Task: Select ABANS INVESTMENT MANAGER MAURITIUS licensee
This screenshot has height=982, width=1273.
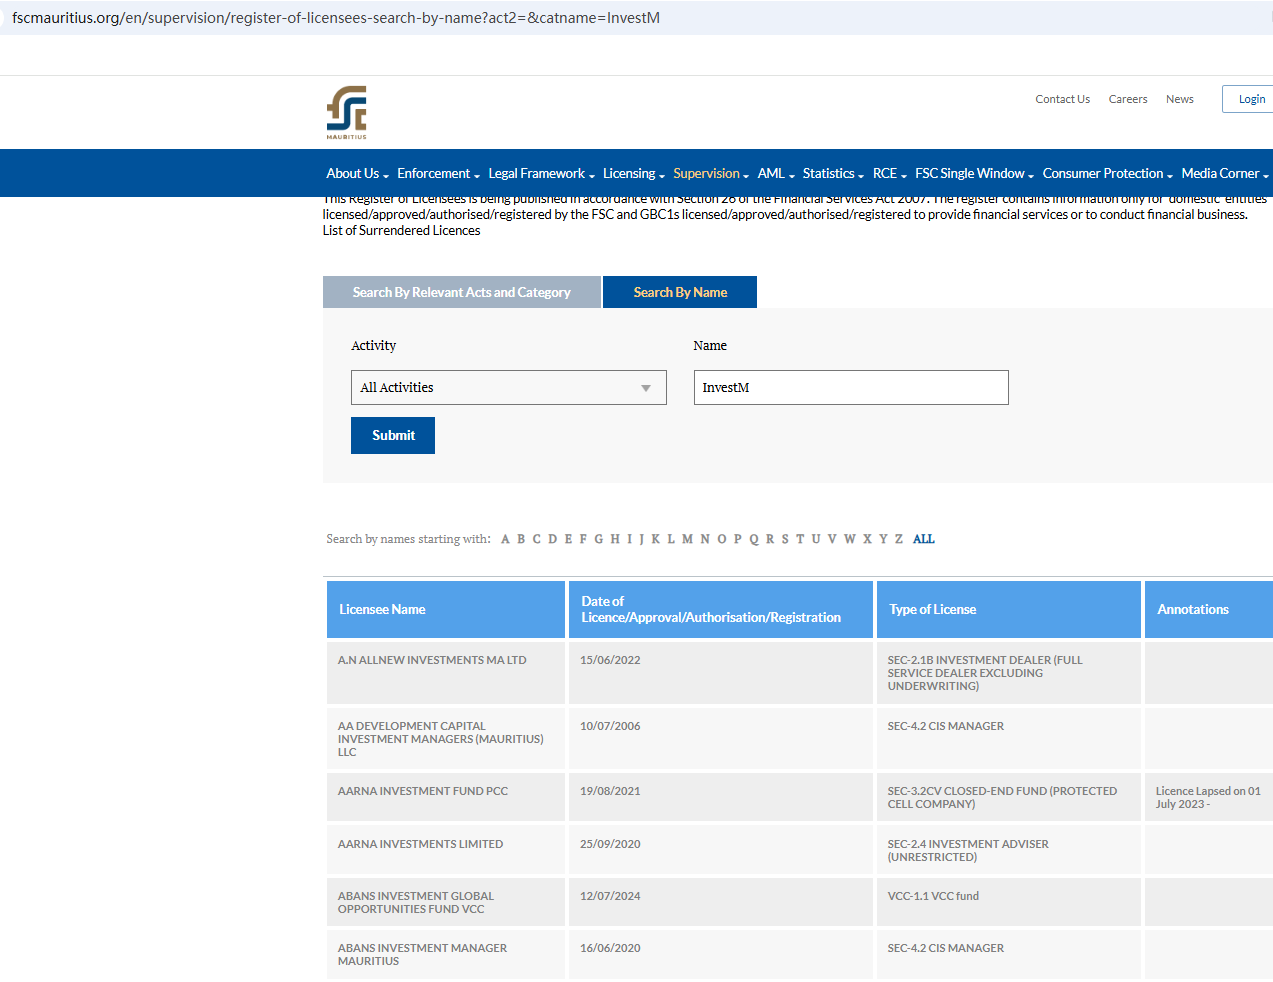Action: (x=422, y=955)
